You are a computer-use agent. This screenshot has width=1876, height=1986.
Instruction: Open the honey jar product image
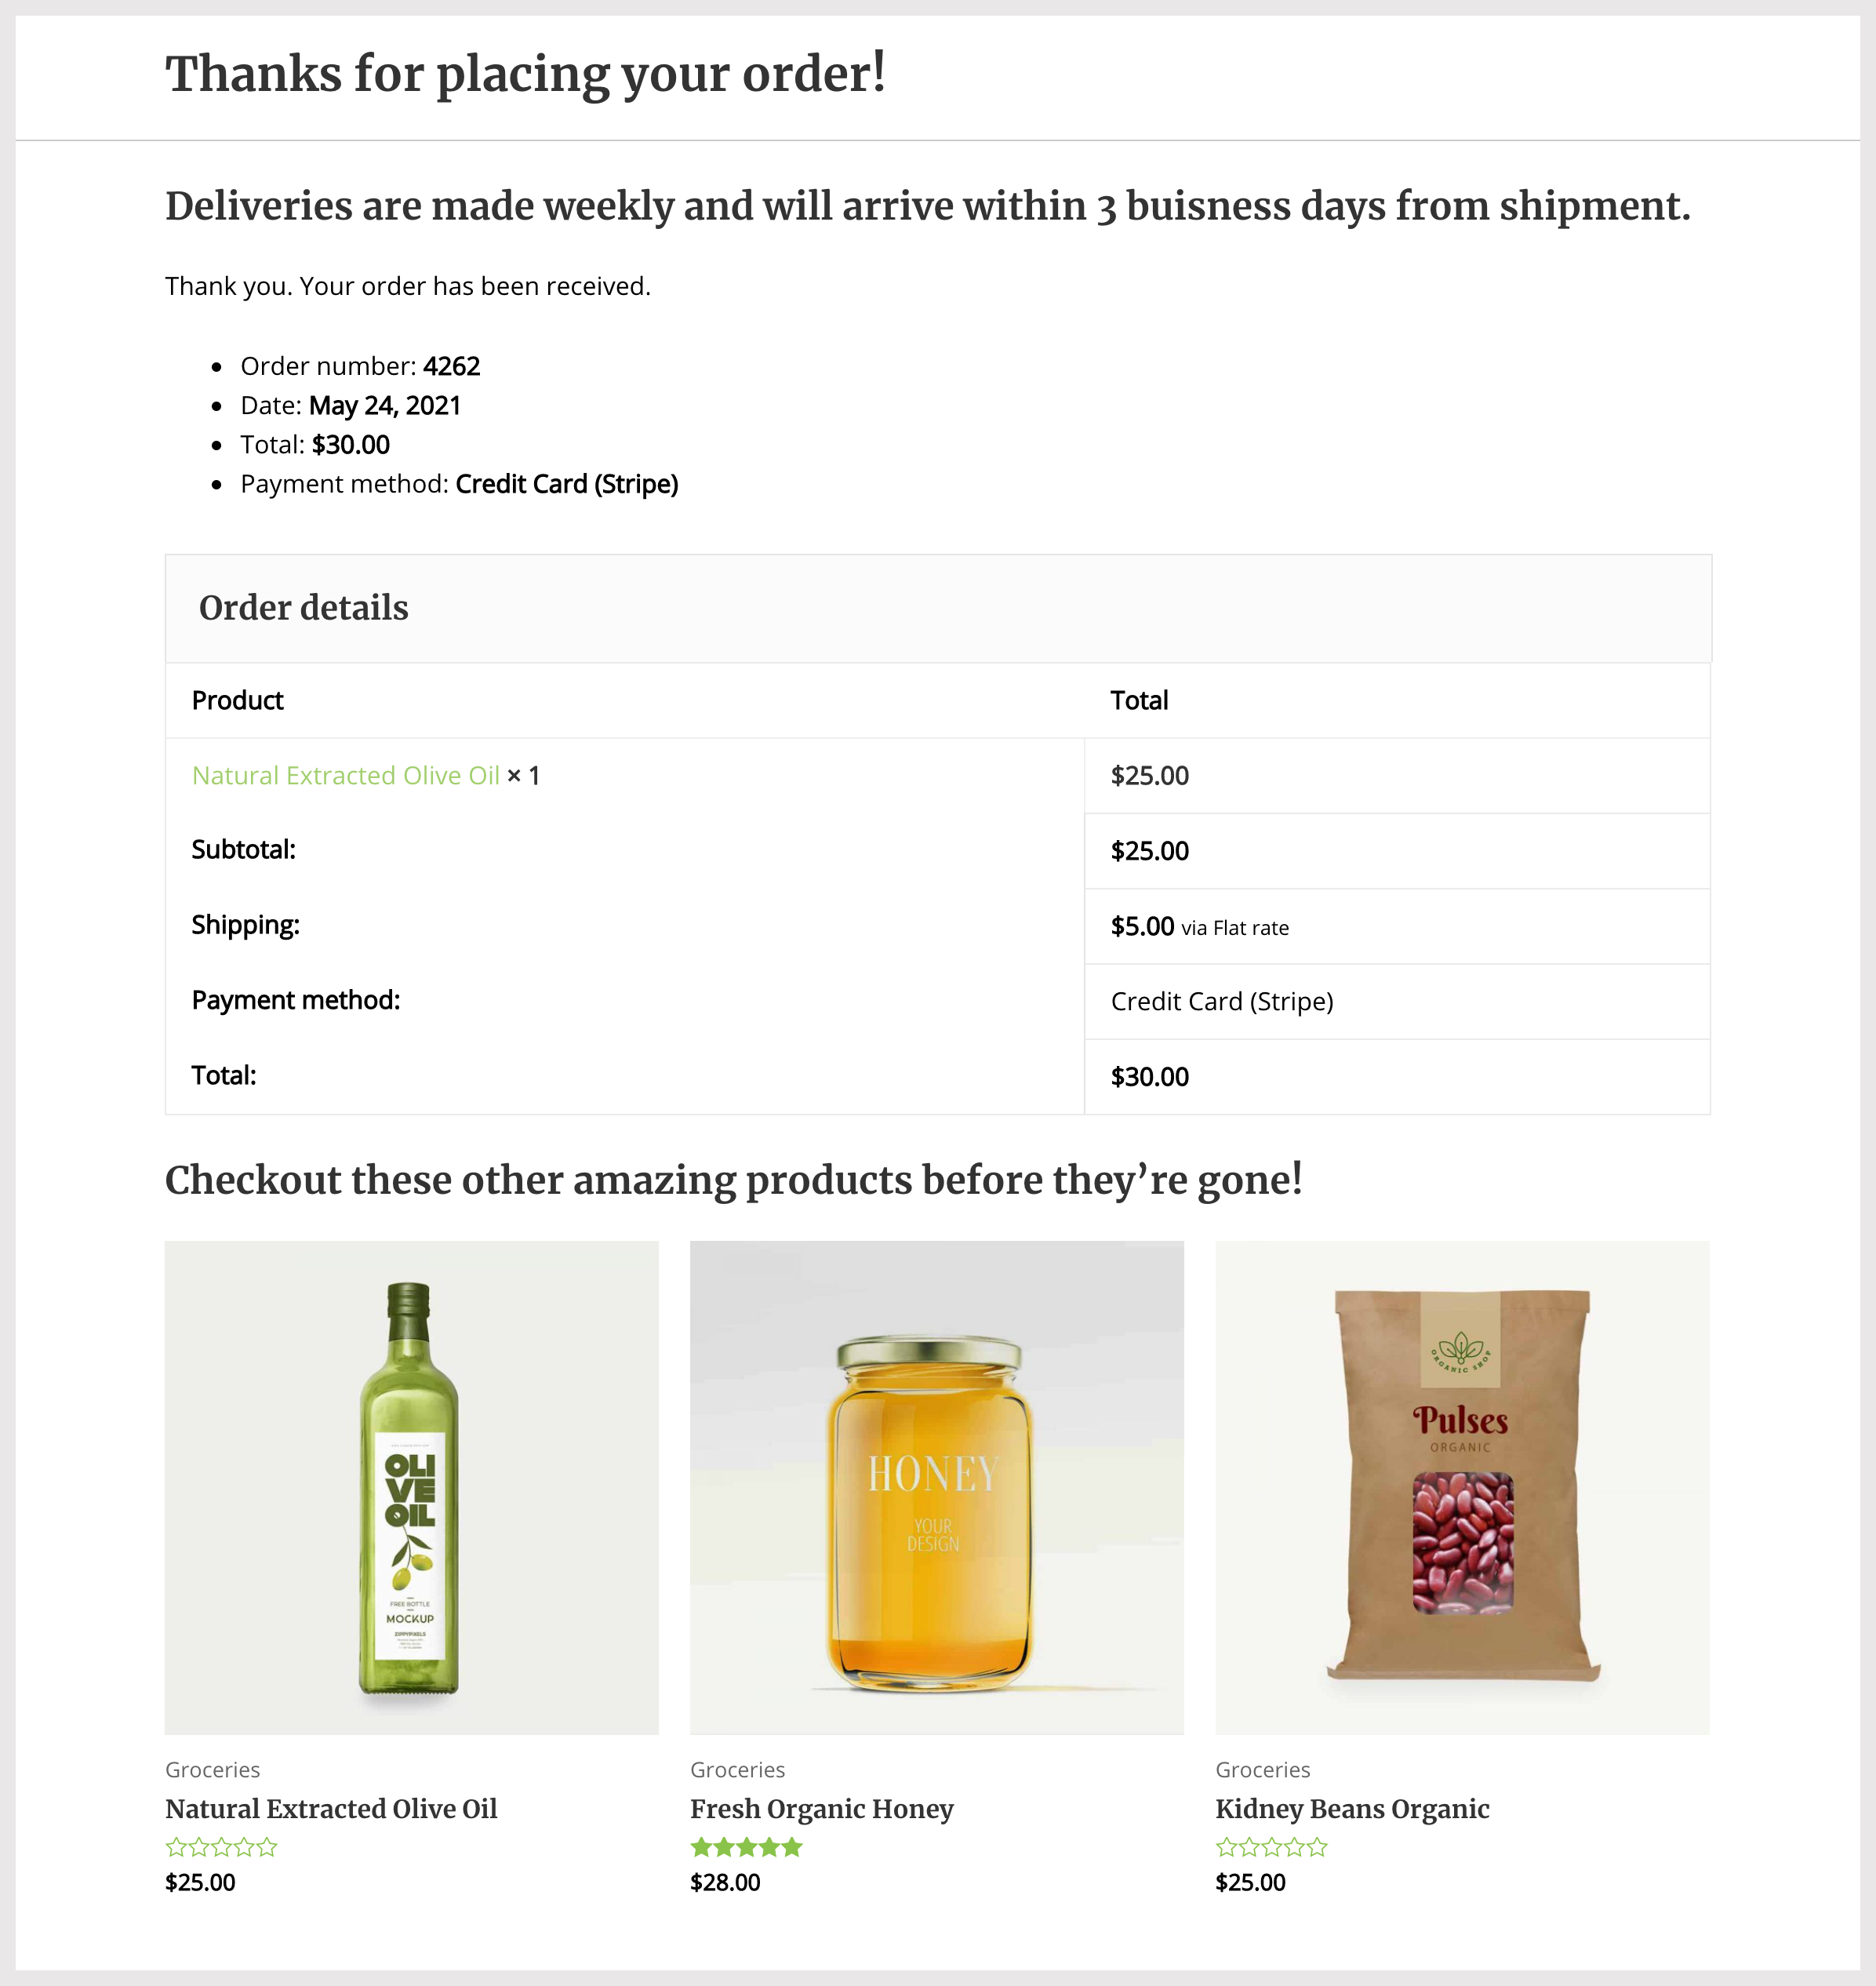936,1487
